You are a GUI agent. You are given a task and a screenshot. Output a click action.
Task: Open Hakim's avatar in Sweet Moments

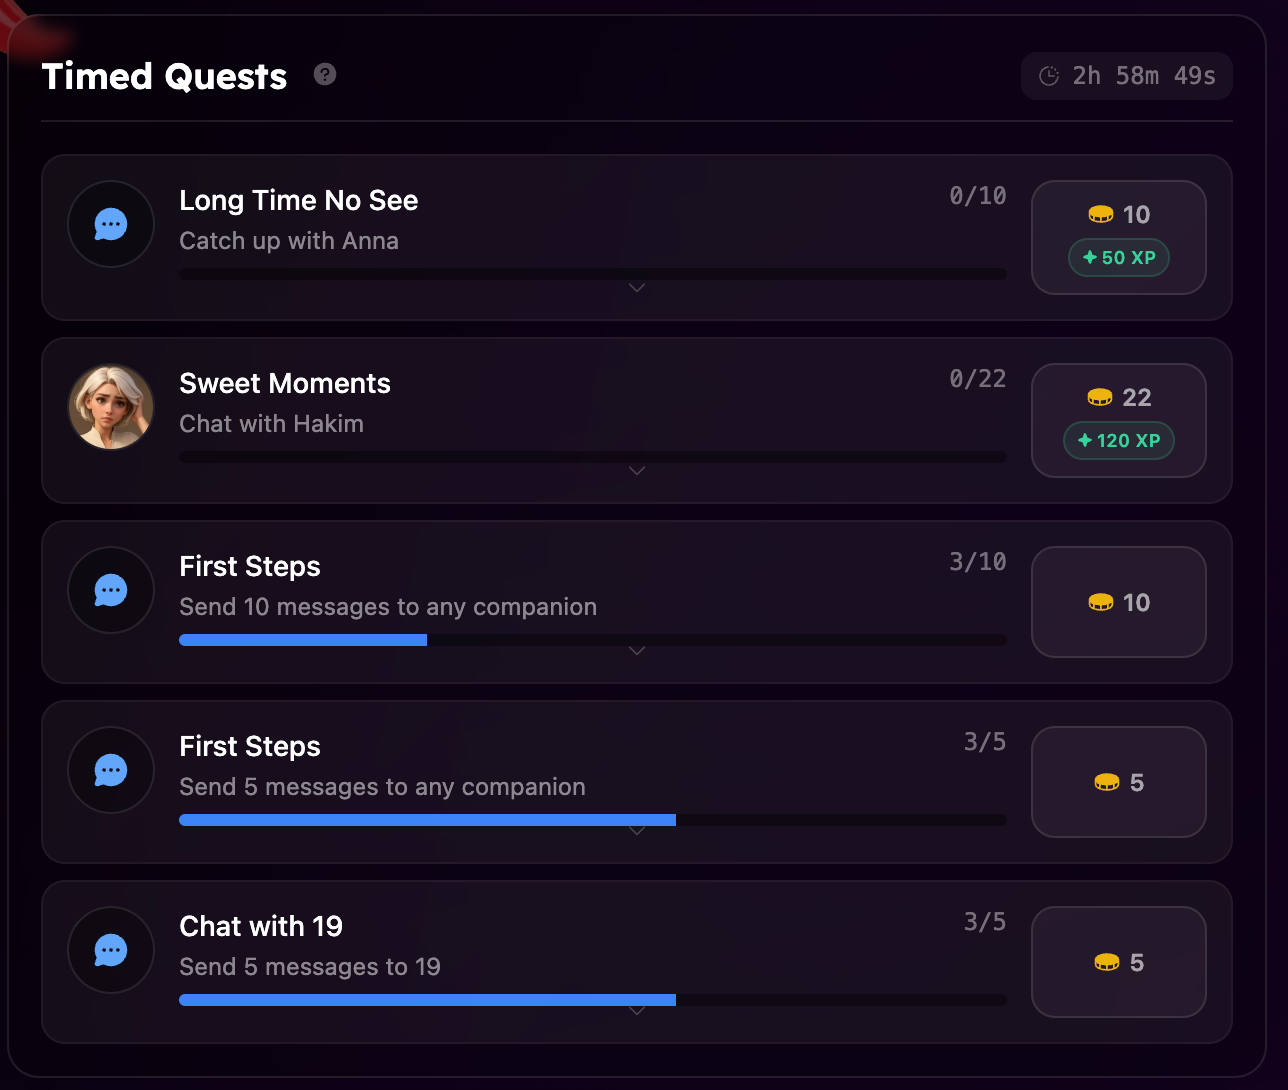[111, 407]
